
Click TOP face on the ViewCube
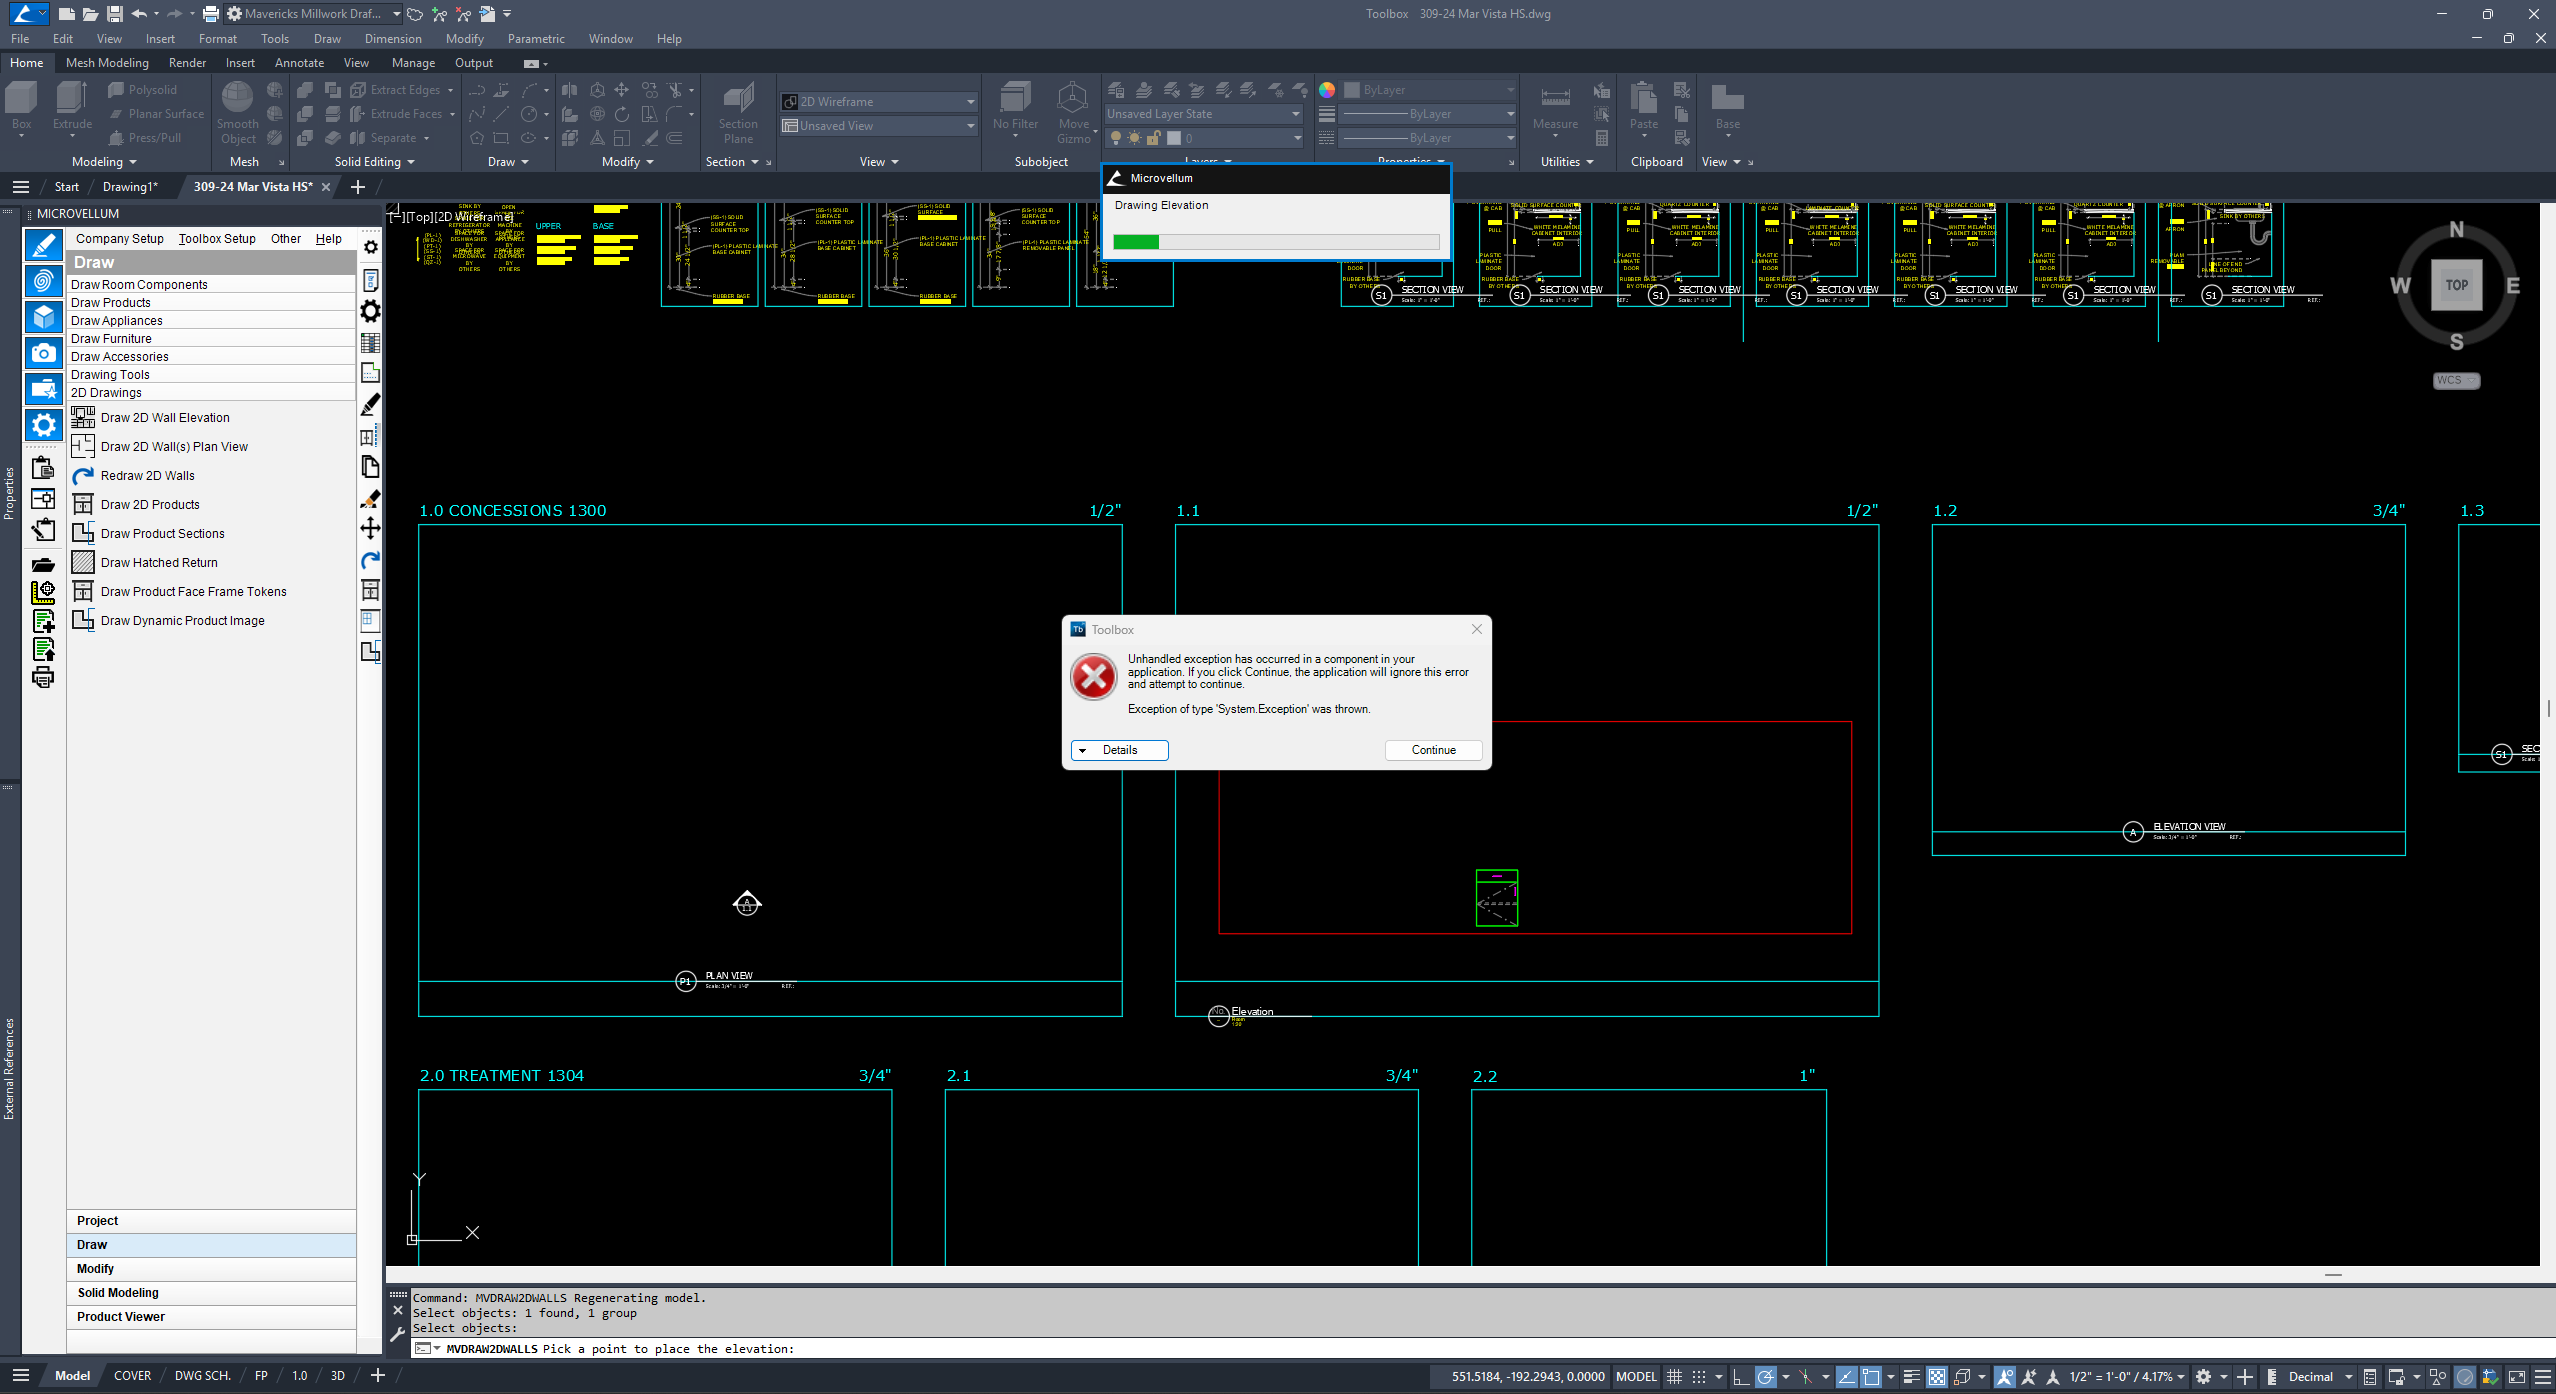(x=2456, y=285)
